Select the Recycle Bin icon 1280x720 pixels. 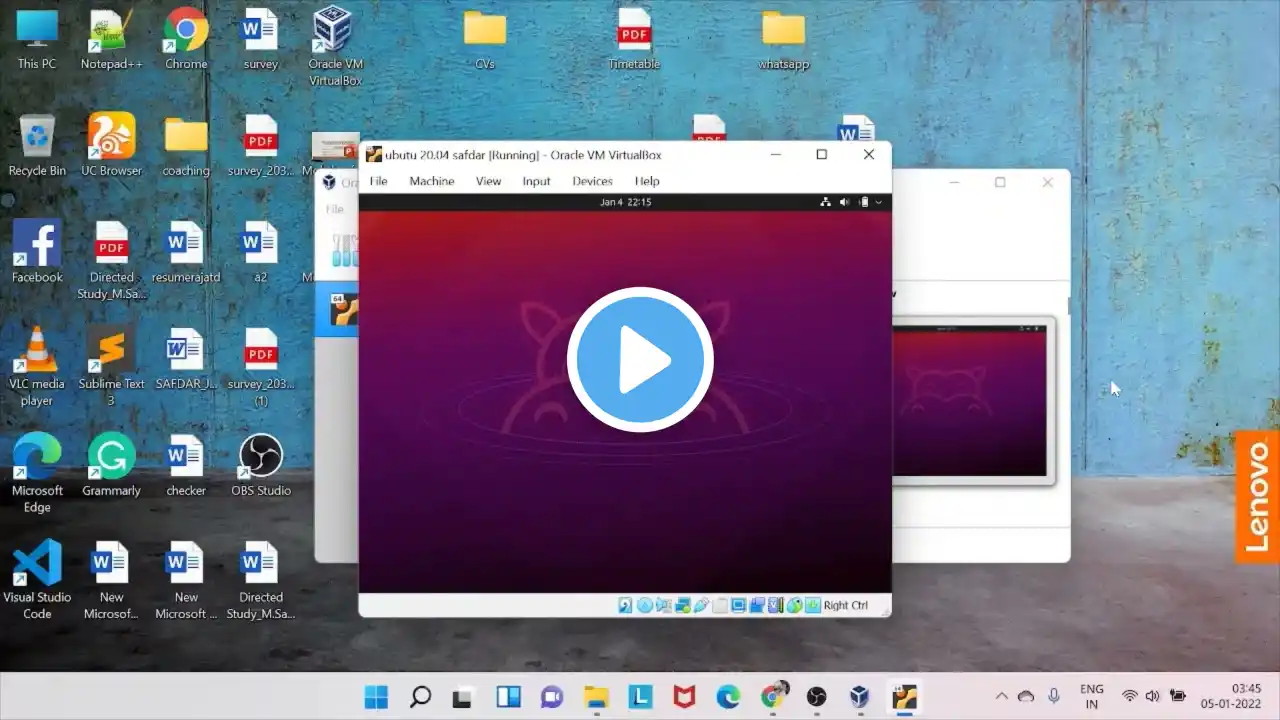37,146
